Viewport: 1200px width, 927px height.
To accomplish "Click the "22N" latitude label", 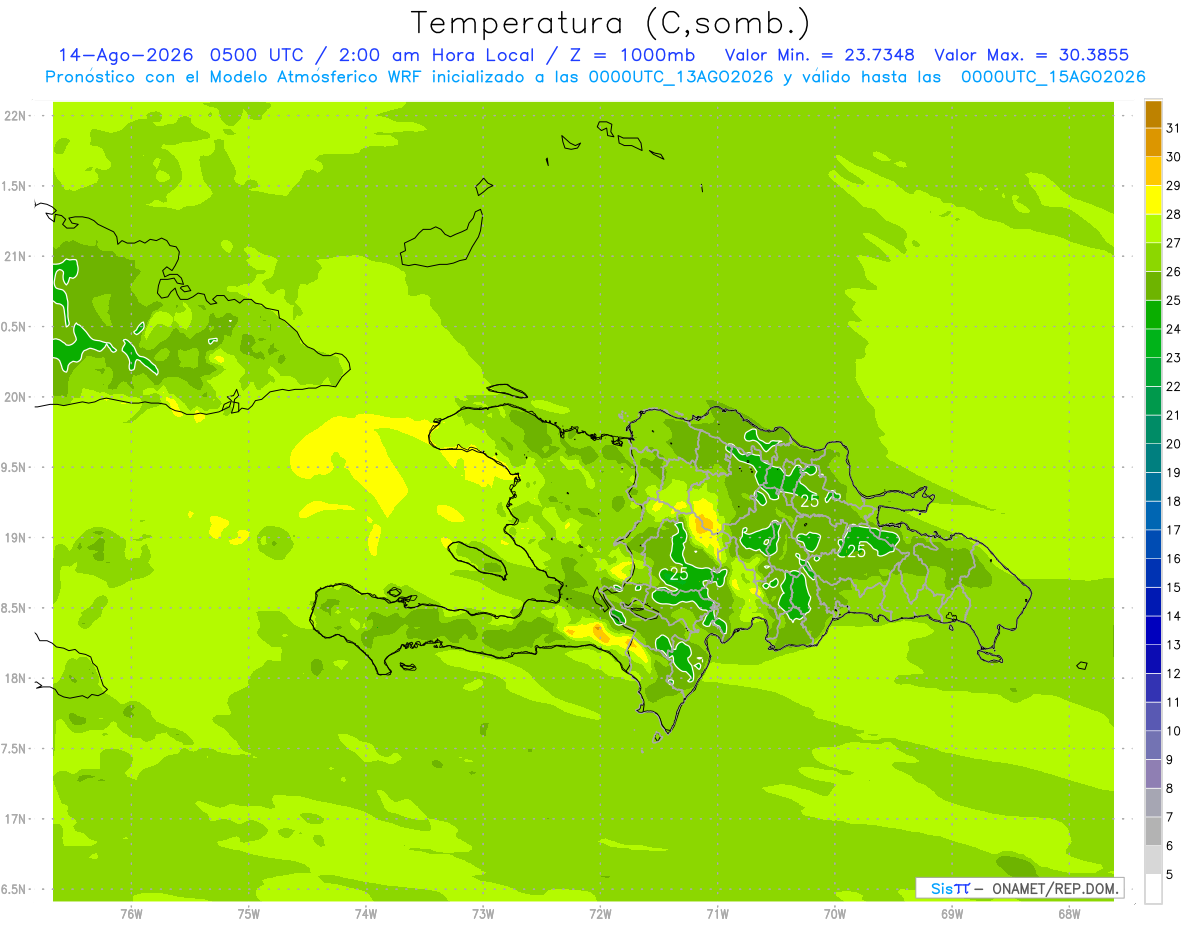I will pos(14,116).
